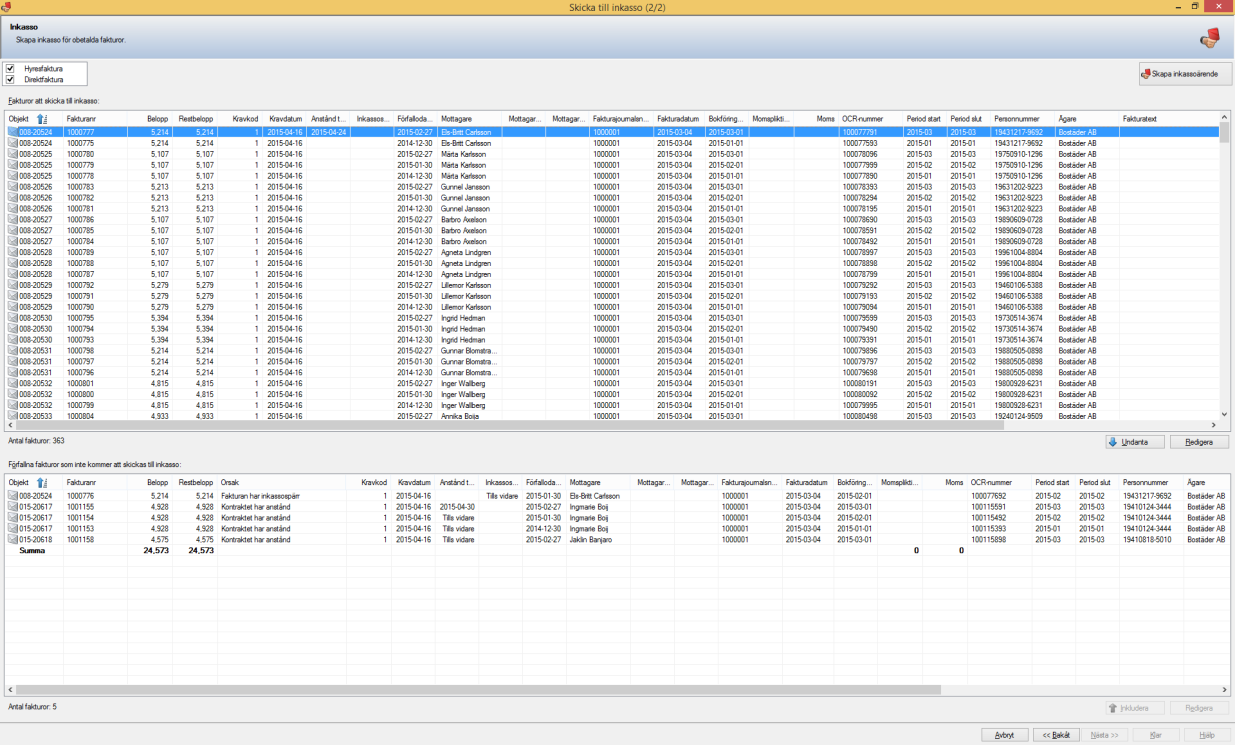Sort upper list by Mottagare column header
The width and height of the screenshot is (1235, 745).
471,119
